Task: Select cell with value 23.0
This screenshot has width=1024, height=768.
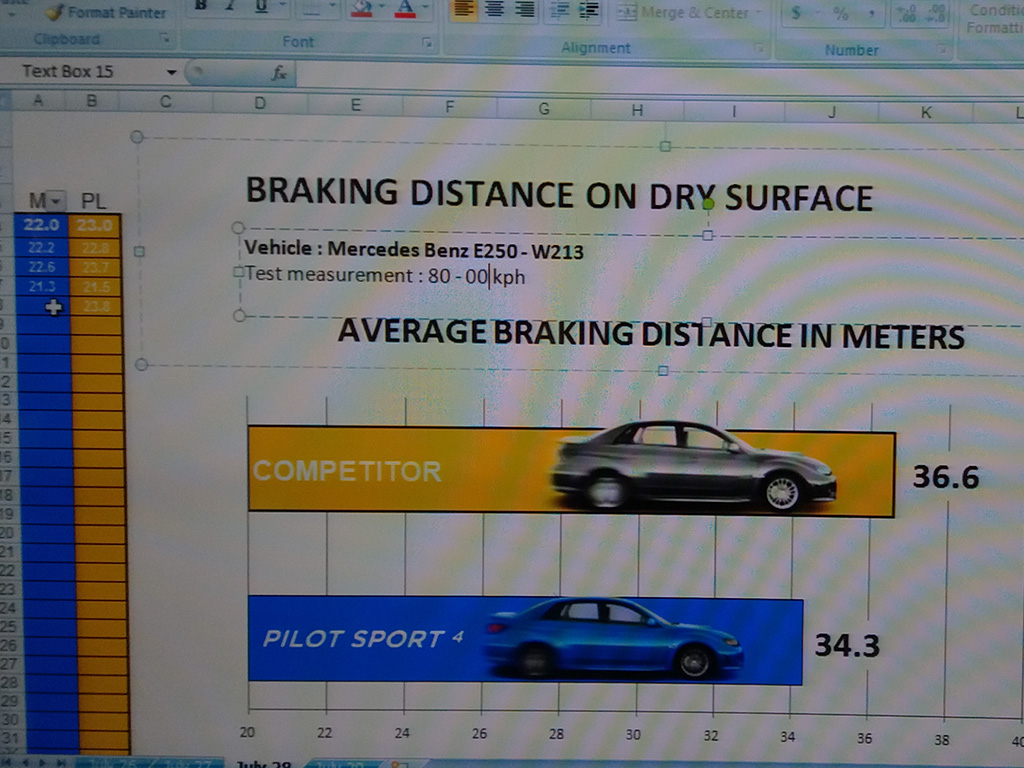Action: tap(94, 225)
